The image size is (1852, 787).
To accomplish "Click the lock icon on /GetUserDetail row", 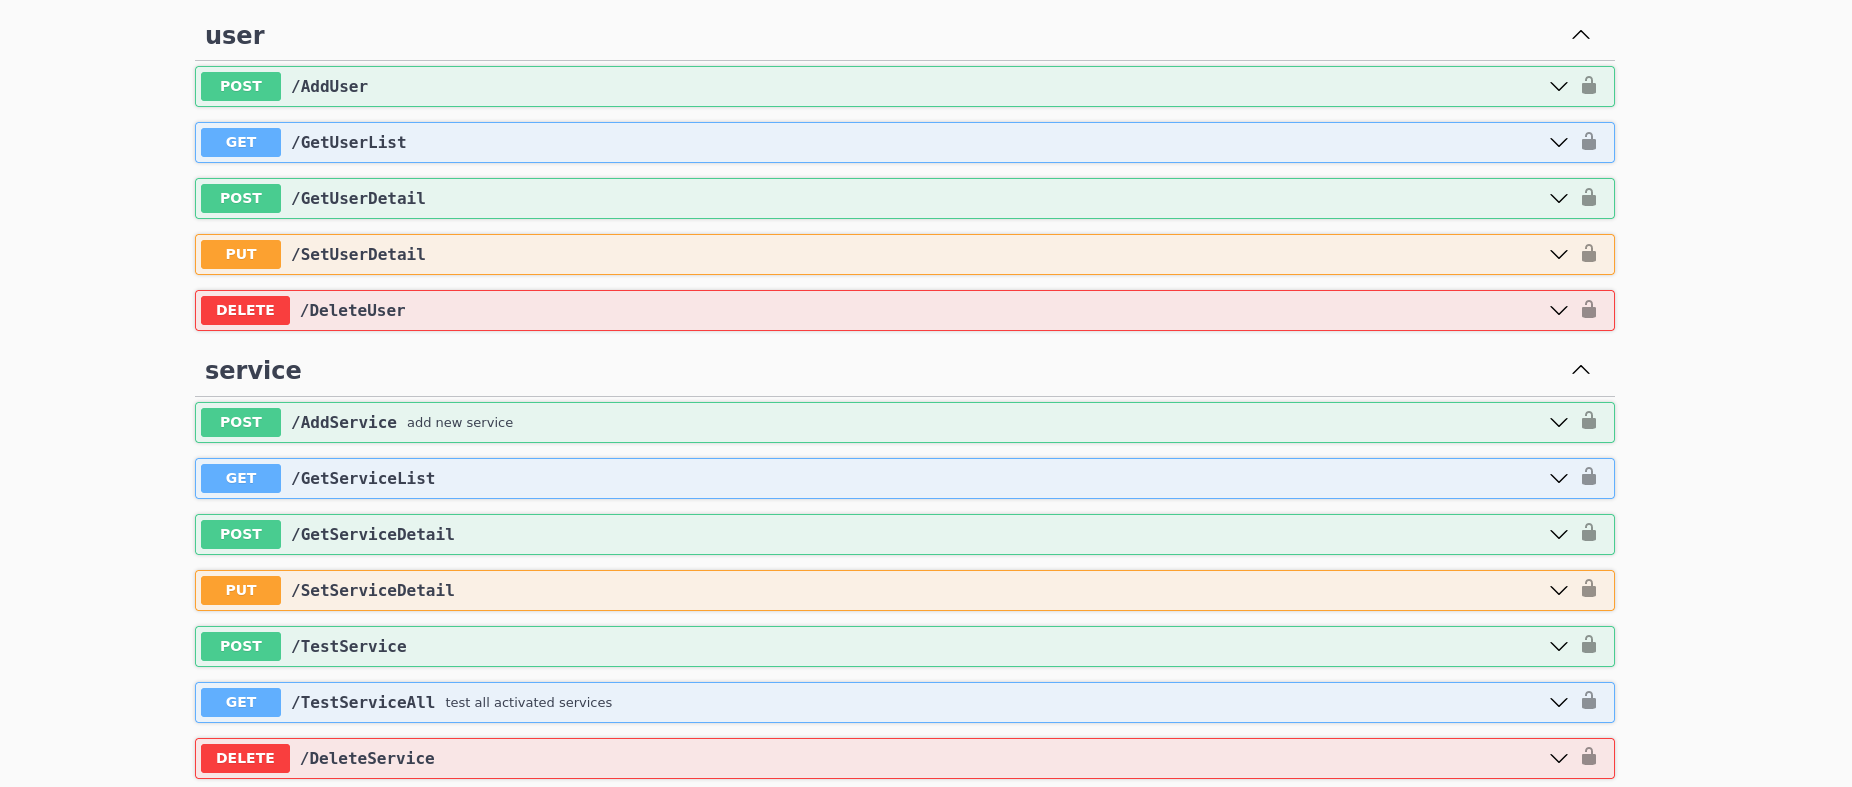I will (x=1589, y=198).
